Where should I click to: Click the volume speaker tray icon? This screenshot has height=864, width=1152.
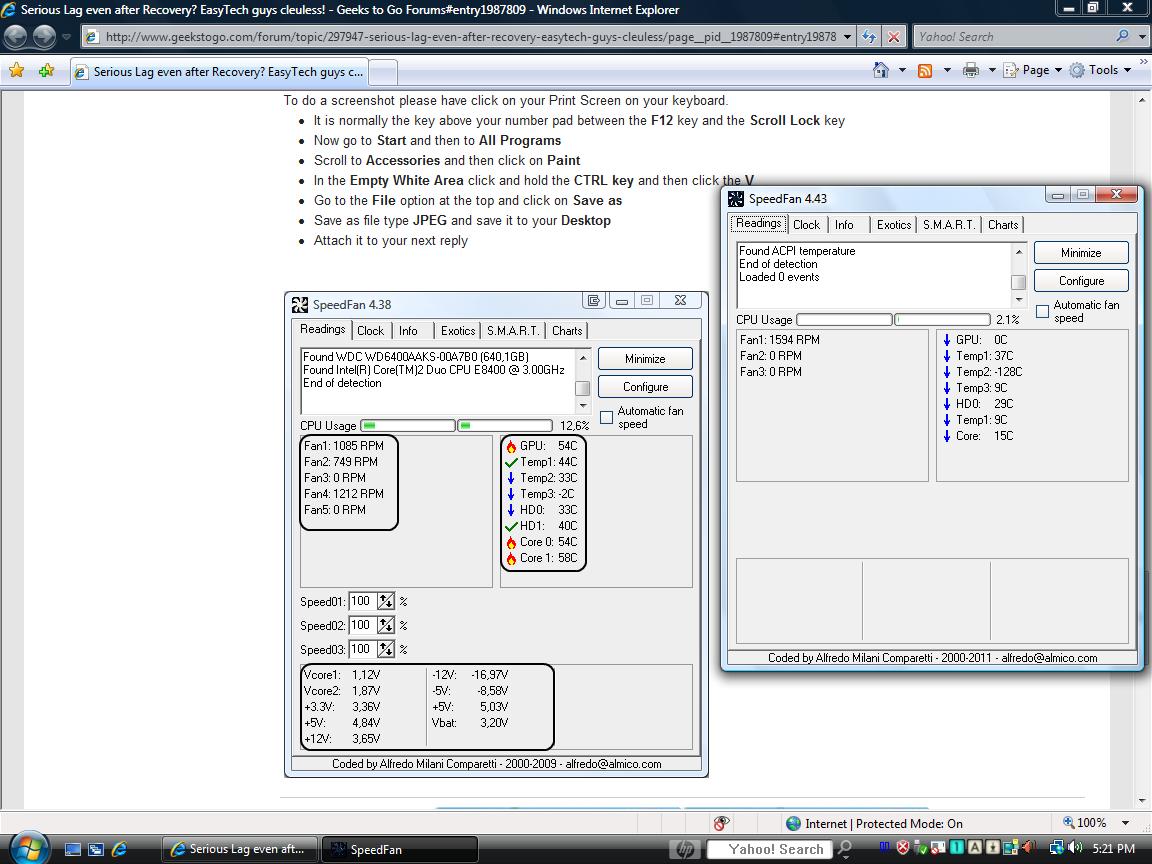[1075, 848]
